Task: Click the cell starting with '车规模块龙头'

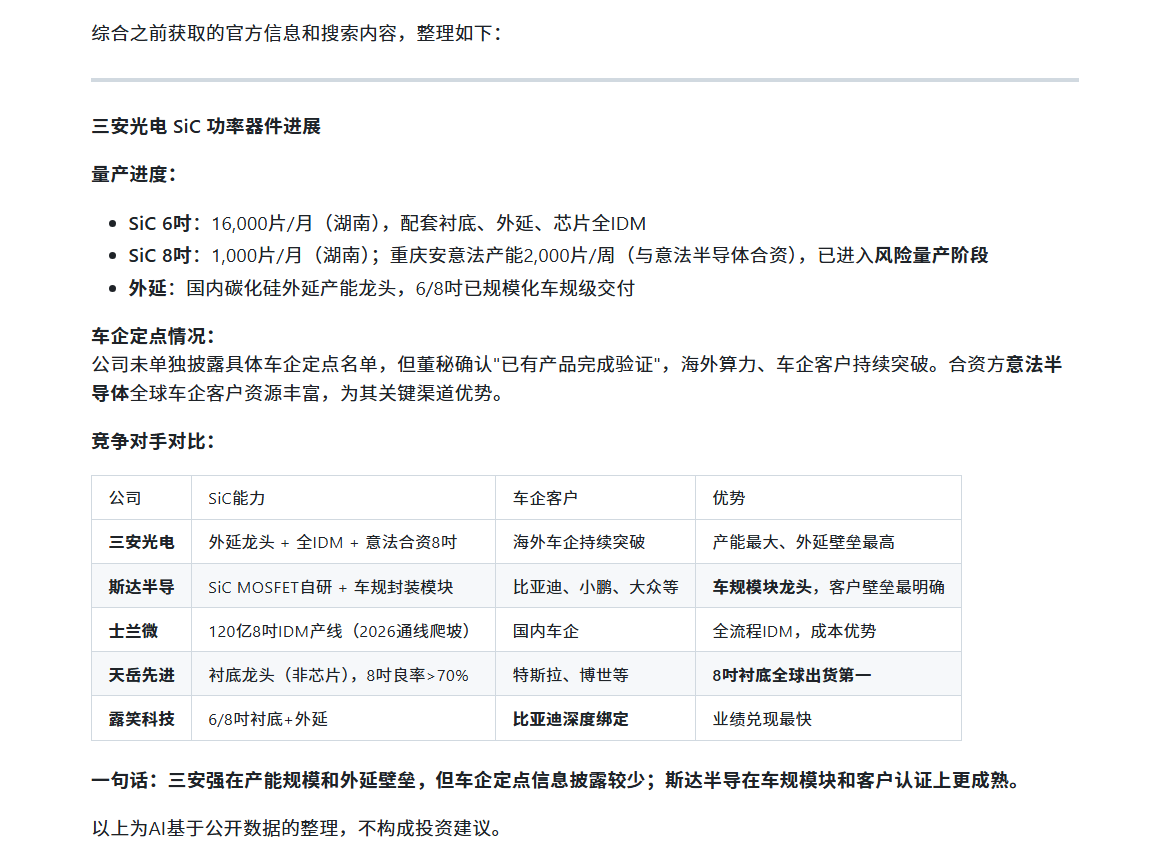Action: pos(828,586)
